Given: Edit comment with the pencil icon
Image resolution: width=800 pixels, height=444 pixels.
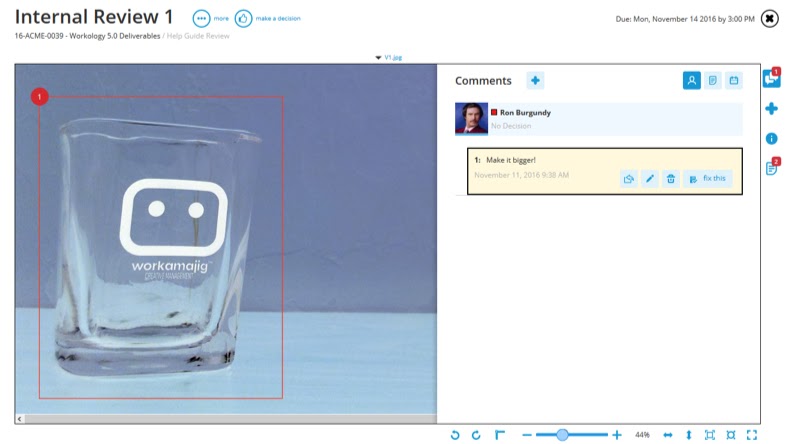Looking at the screenshot, I should tap(649, 179).
